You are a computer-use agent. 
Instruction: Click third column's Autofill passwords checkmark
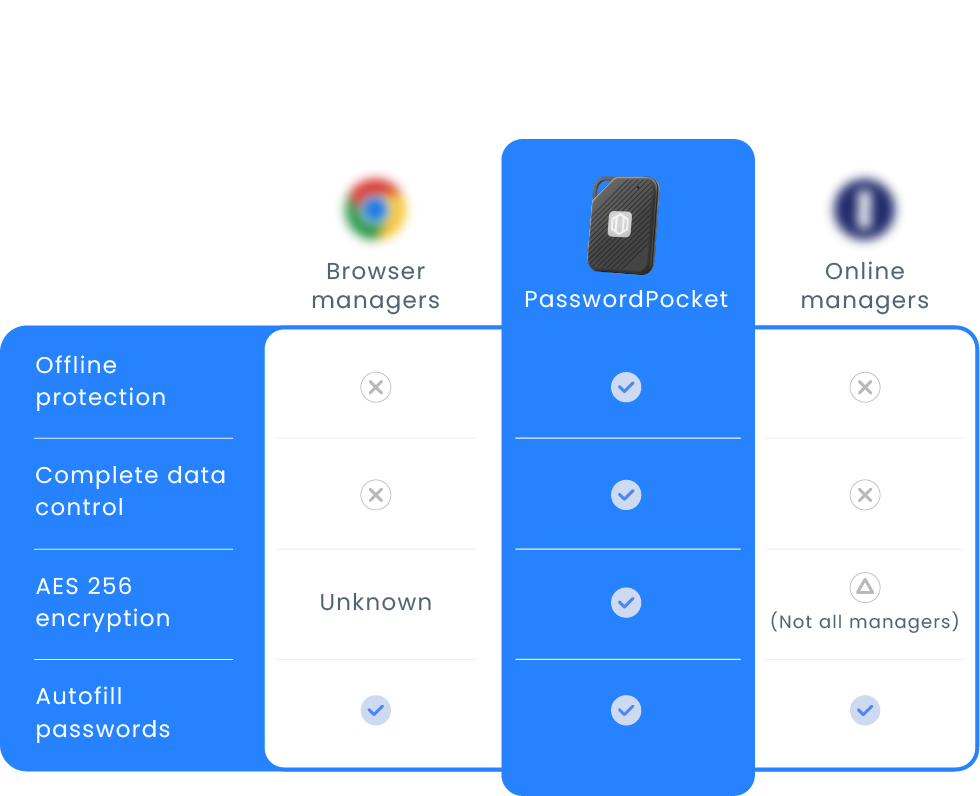click(865, 711)
